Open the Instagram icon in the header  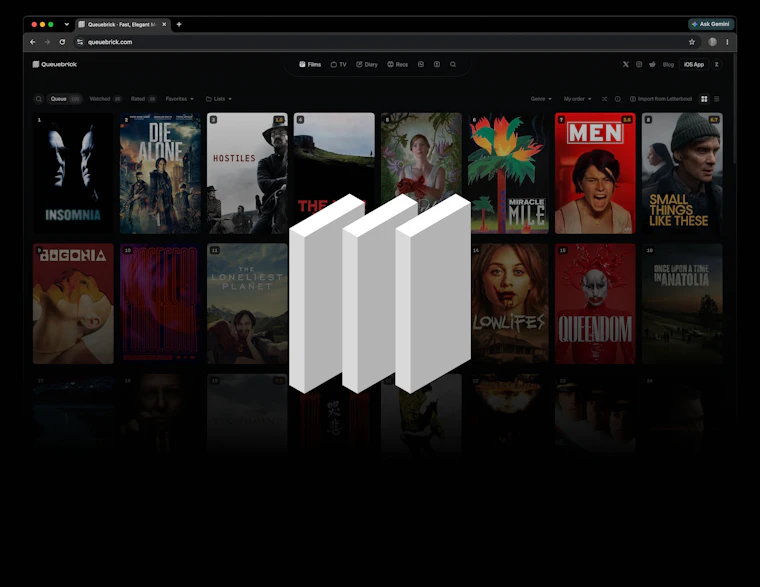coord(639,64)
